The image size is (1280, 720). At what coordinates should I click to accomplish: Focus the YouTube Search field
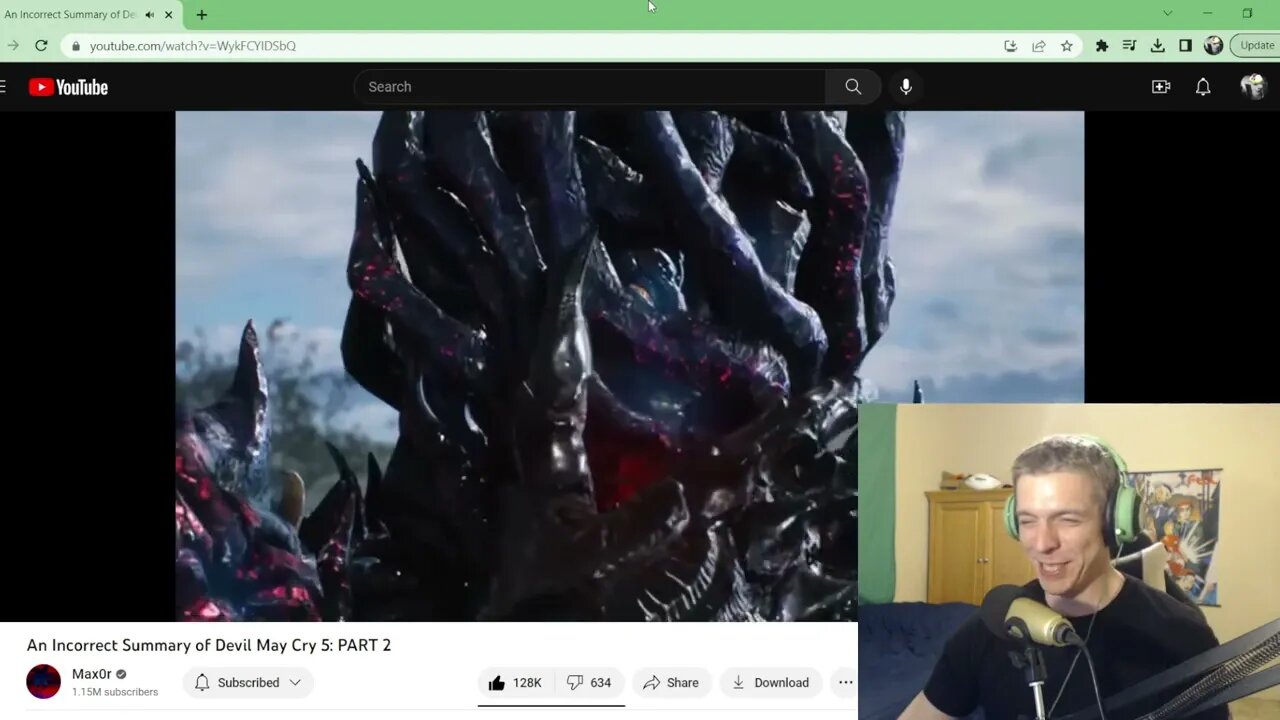pos(590,87)
